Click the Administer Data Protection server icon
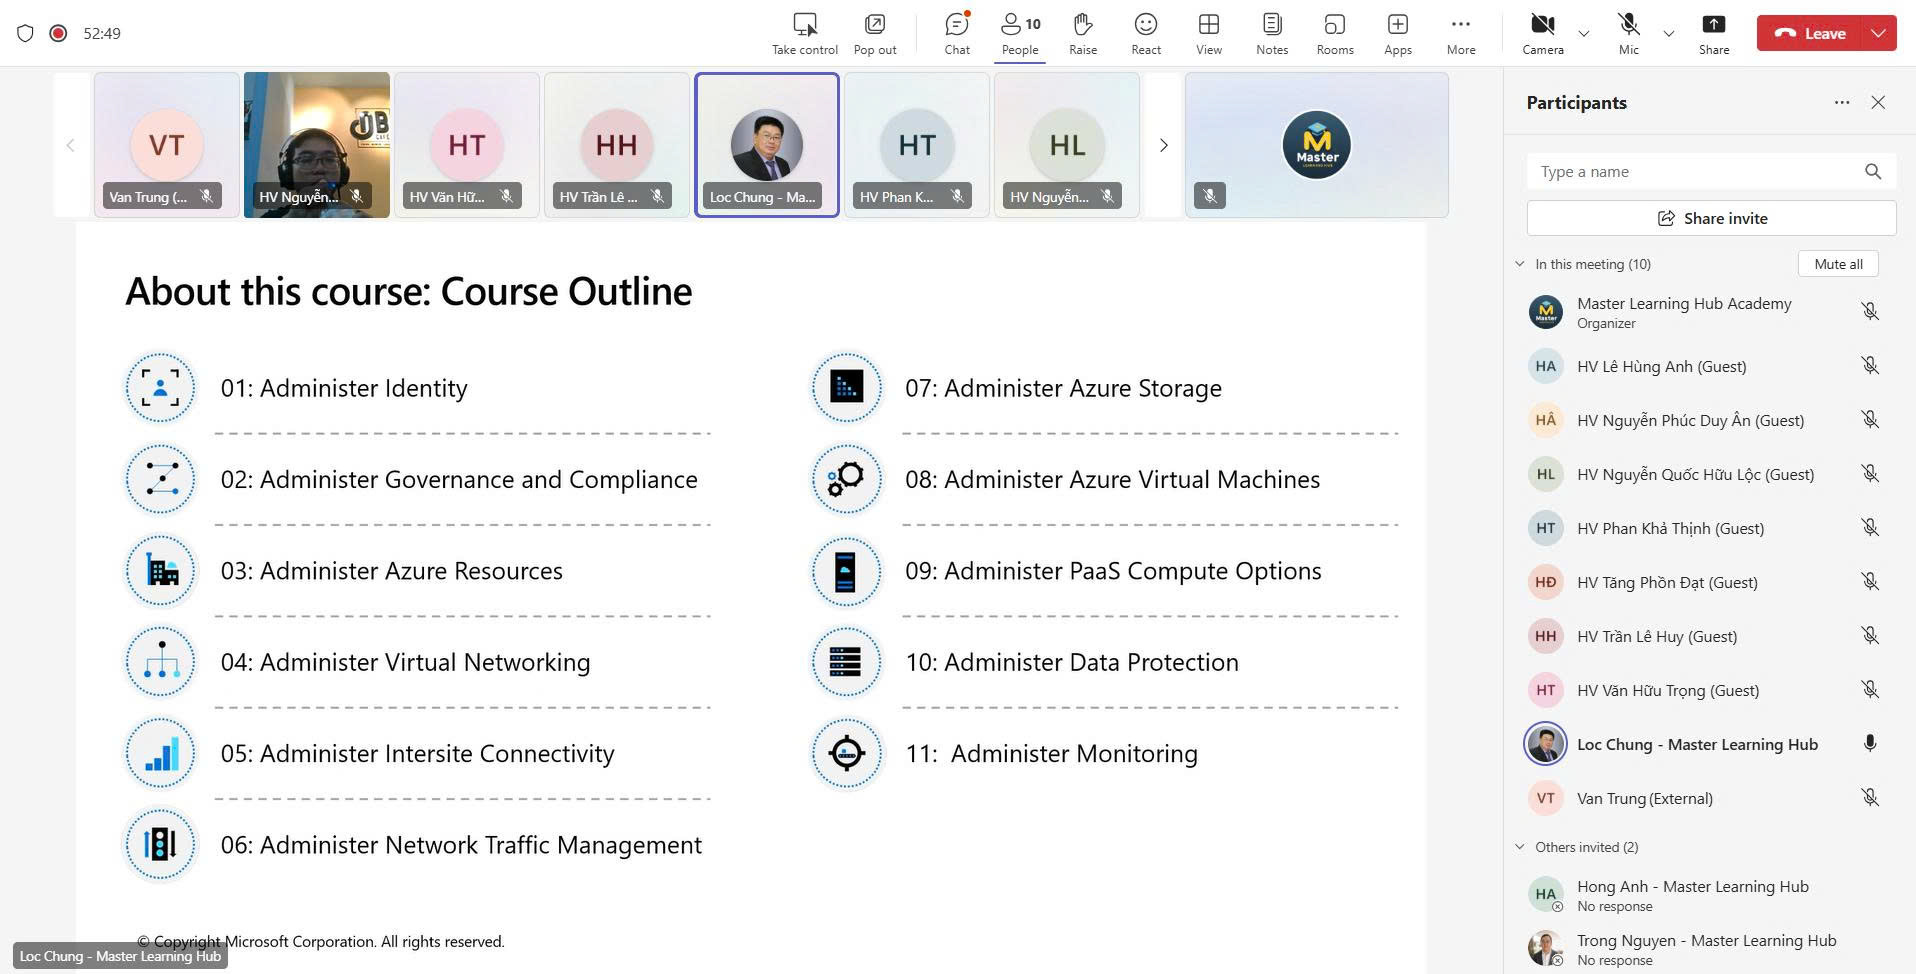This screenshot has width=1916, height=974. click(846, 662)
